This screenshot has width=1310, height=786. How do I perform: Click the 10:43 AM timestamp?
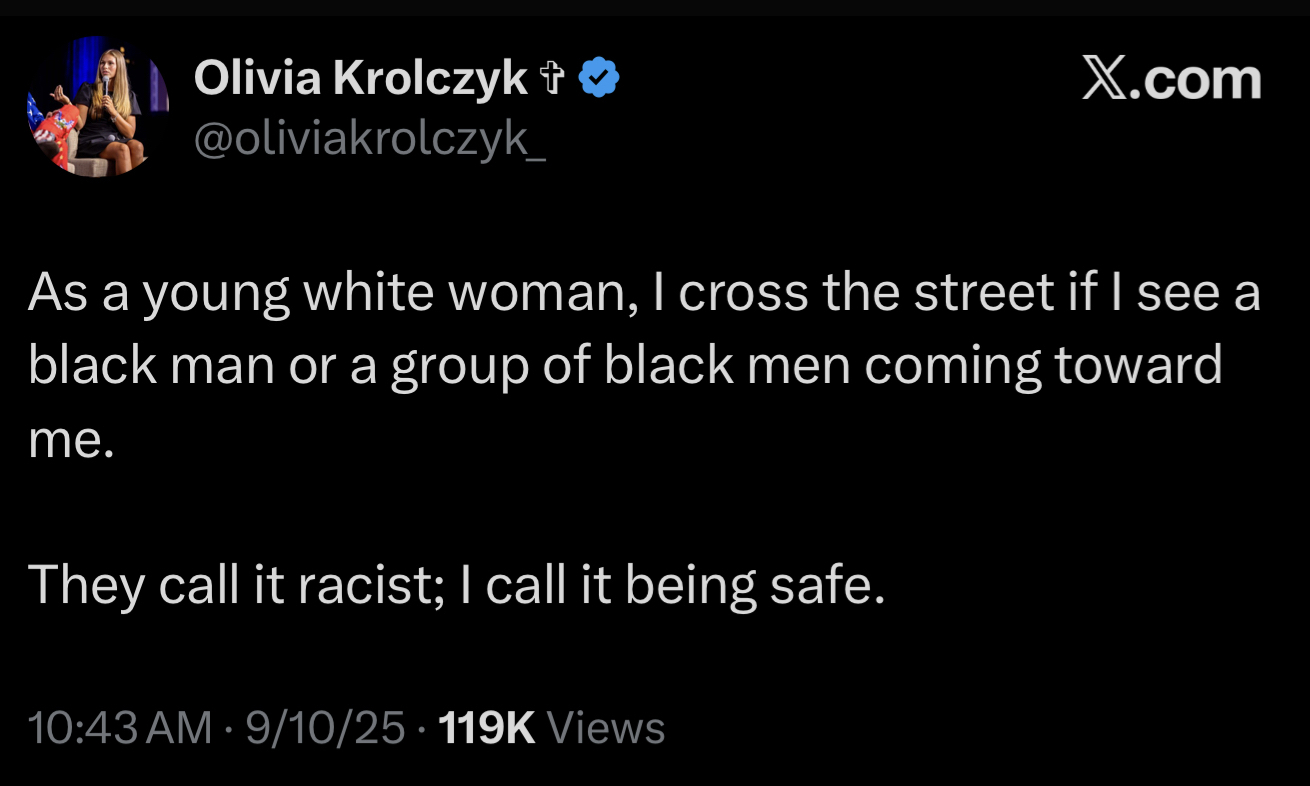tap(120, 727)
